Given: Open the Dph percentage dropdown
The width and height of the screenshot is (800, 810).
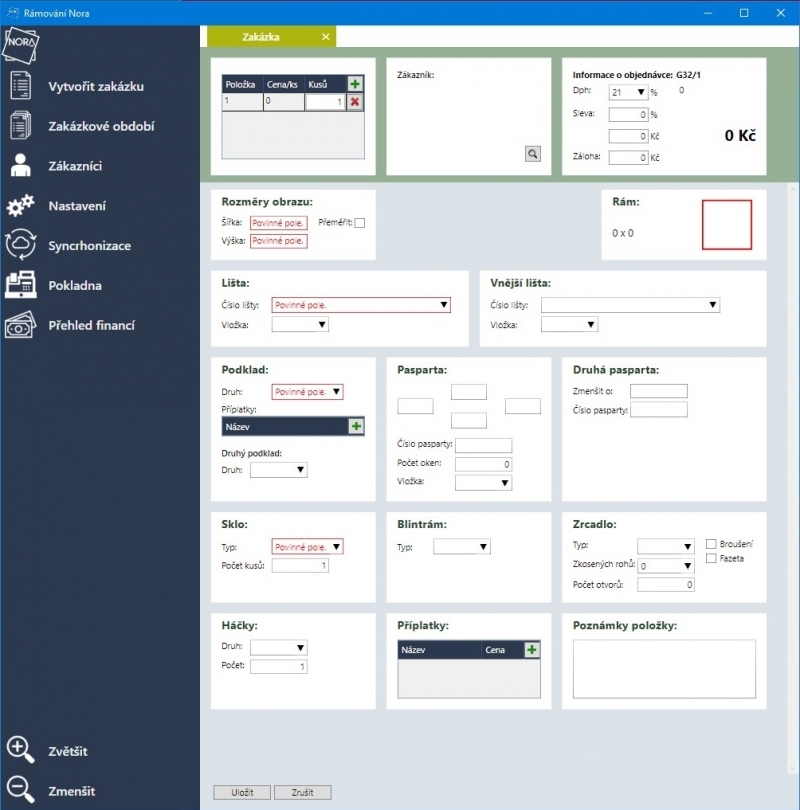Looking at the screenshot, I should click(x=640, y=92).
